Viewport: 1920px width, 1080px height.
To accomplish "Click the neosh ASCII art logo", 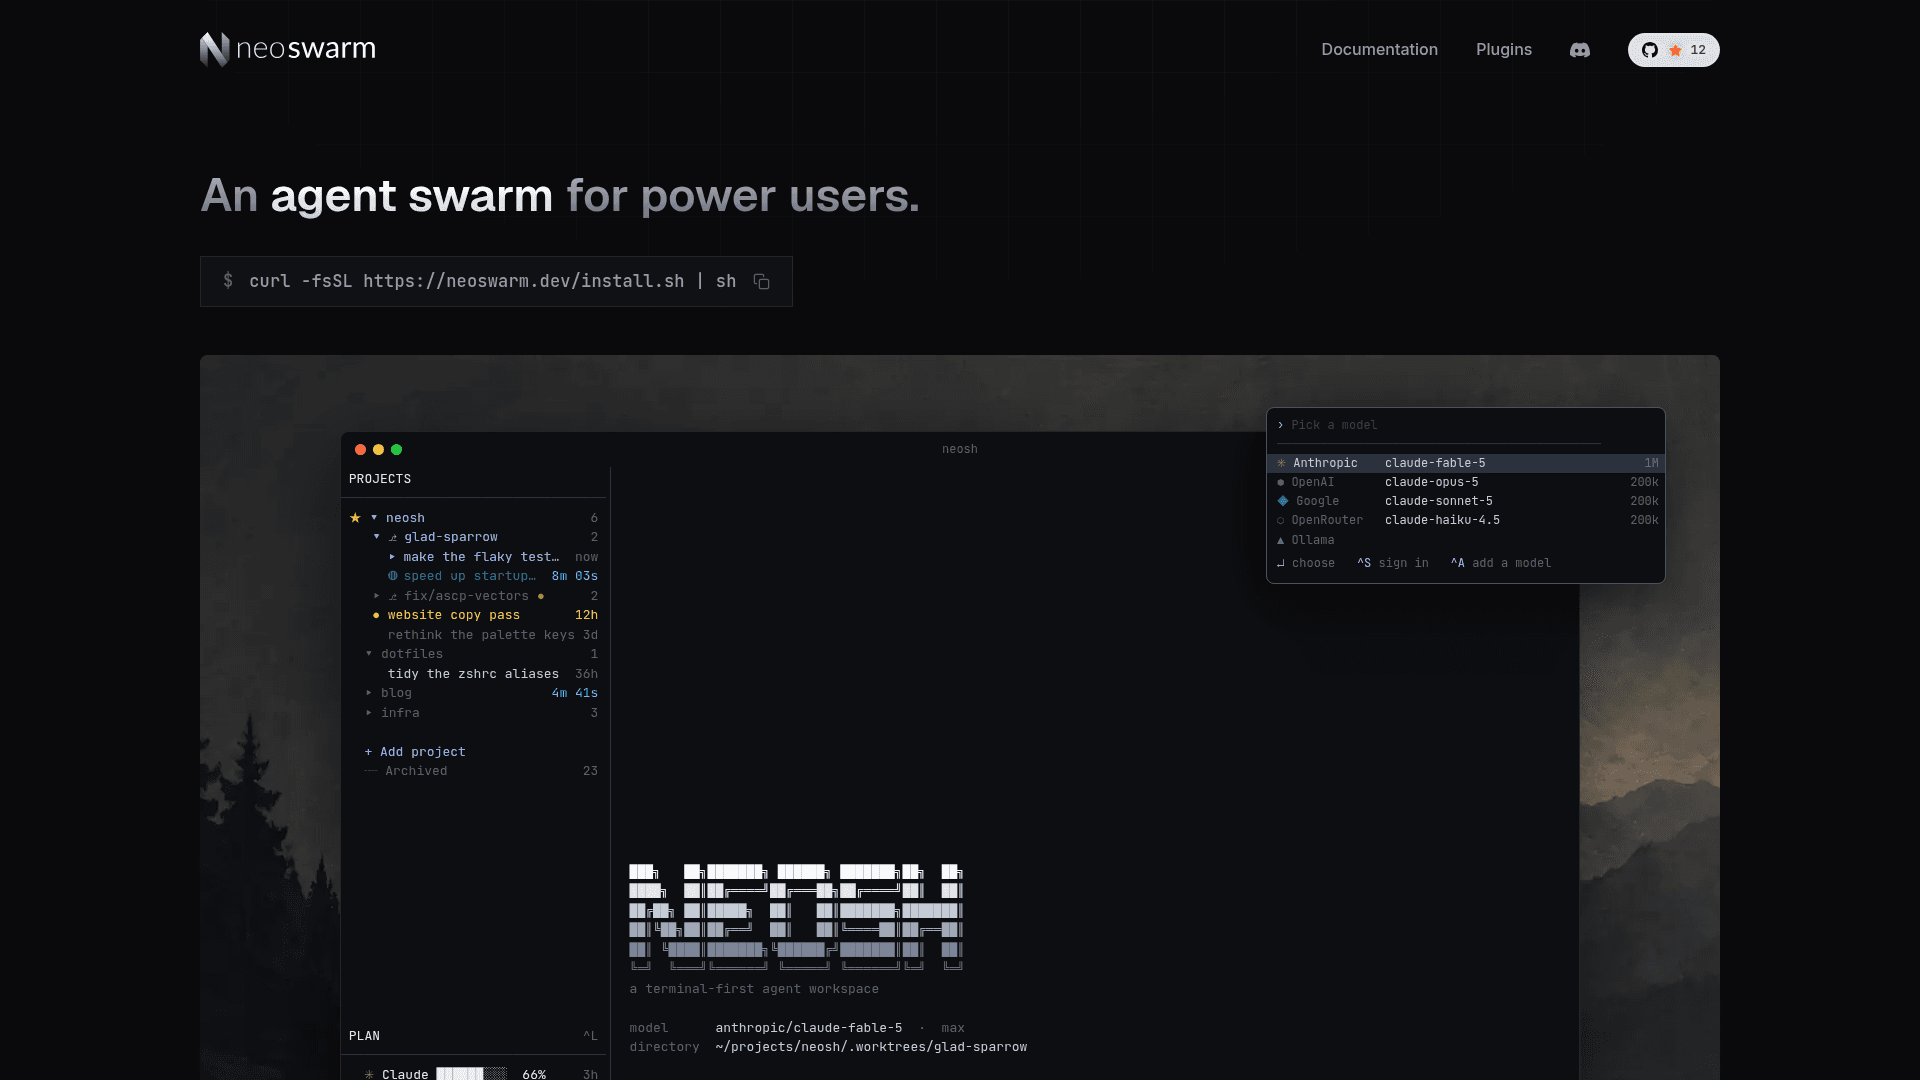I will pyautogui.click(x=796, y=917).
